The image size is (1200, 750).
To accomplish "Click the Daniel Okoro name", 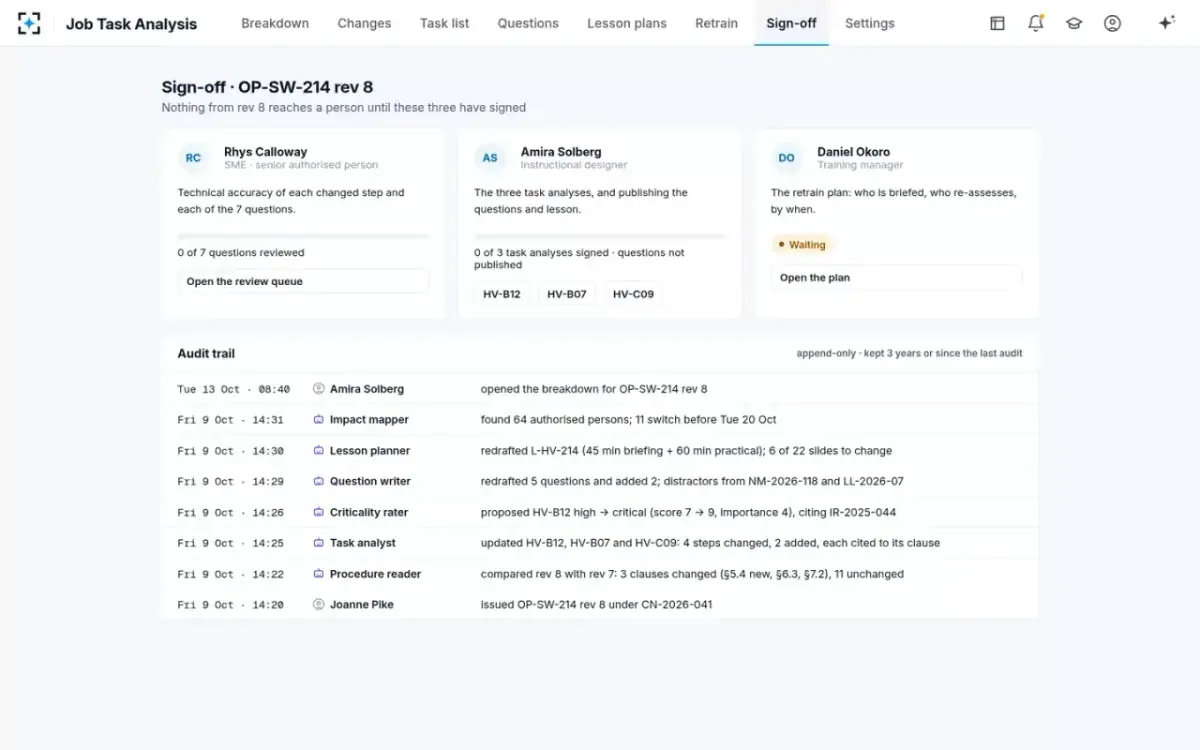I will tap(853, 152).
